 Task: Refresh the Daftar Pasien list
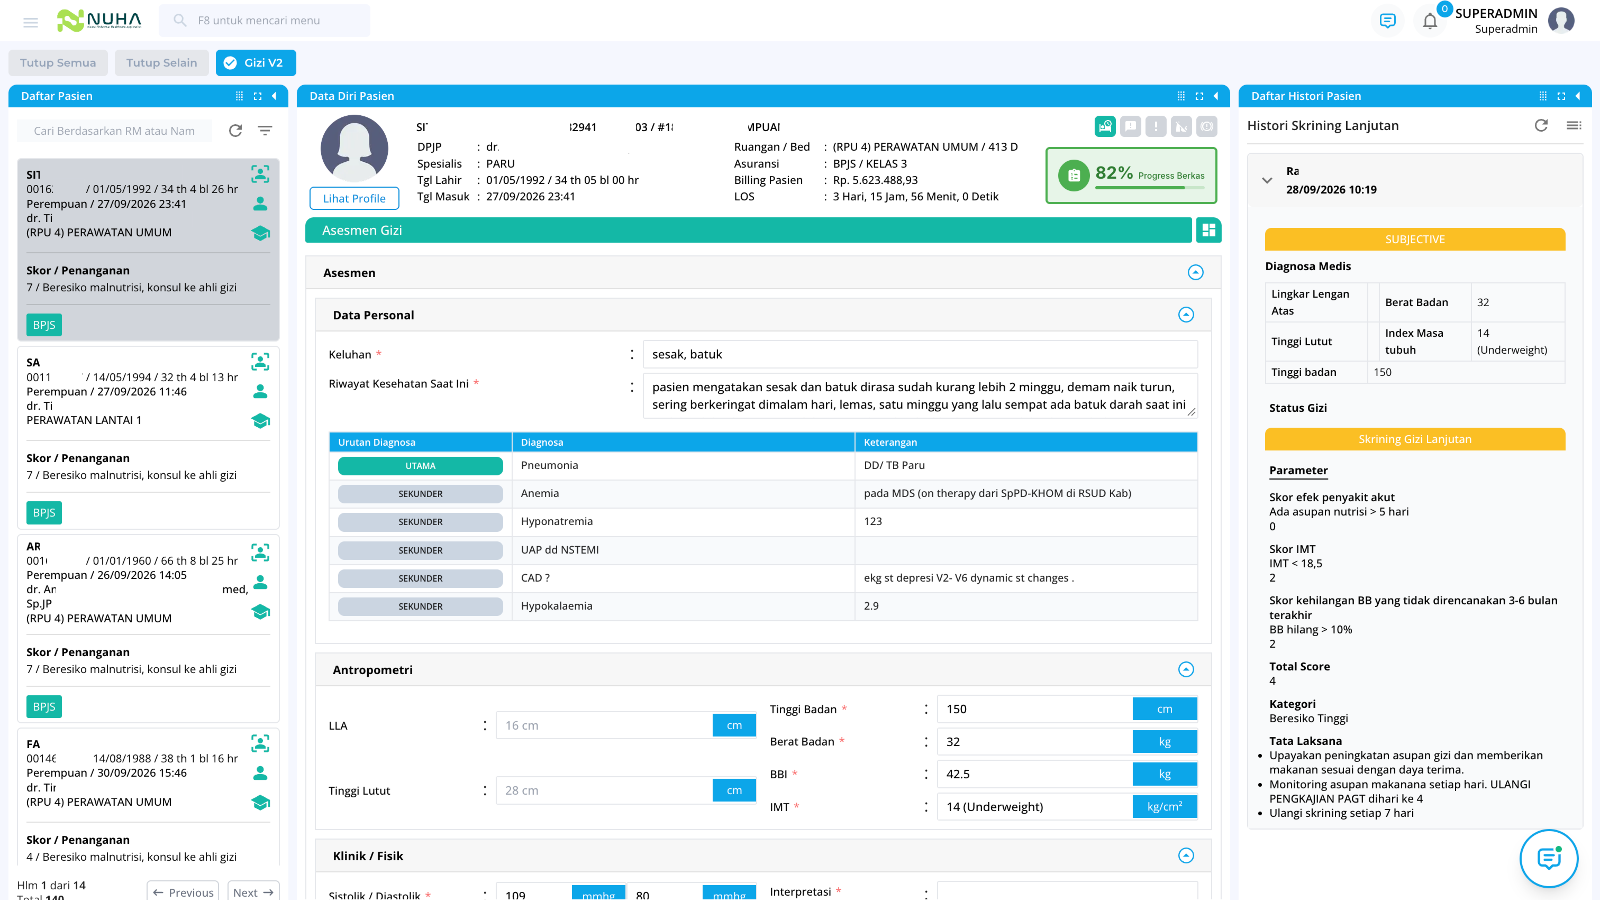[235, 131]
